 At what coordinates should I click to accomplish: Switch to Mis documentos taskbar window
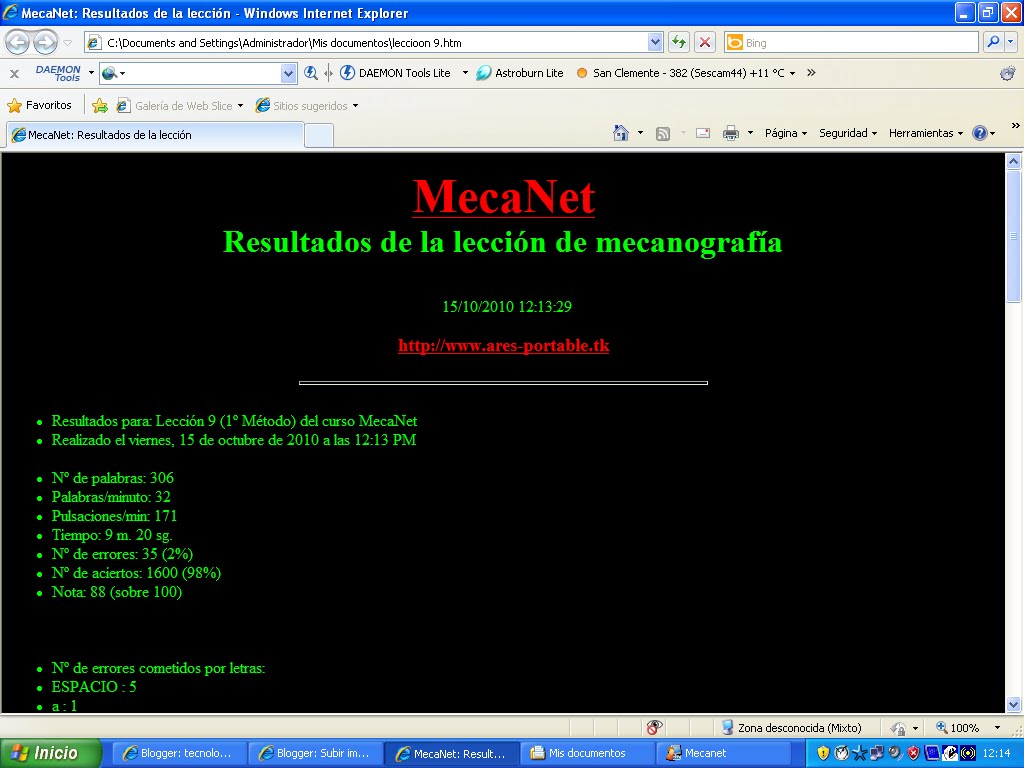coord(587,753)
